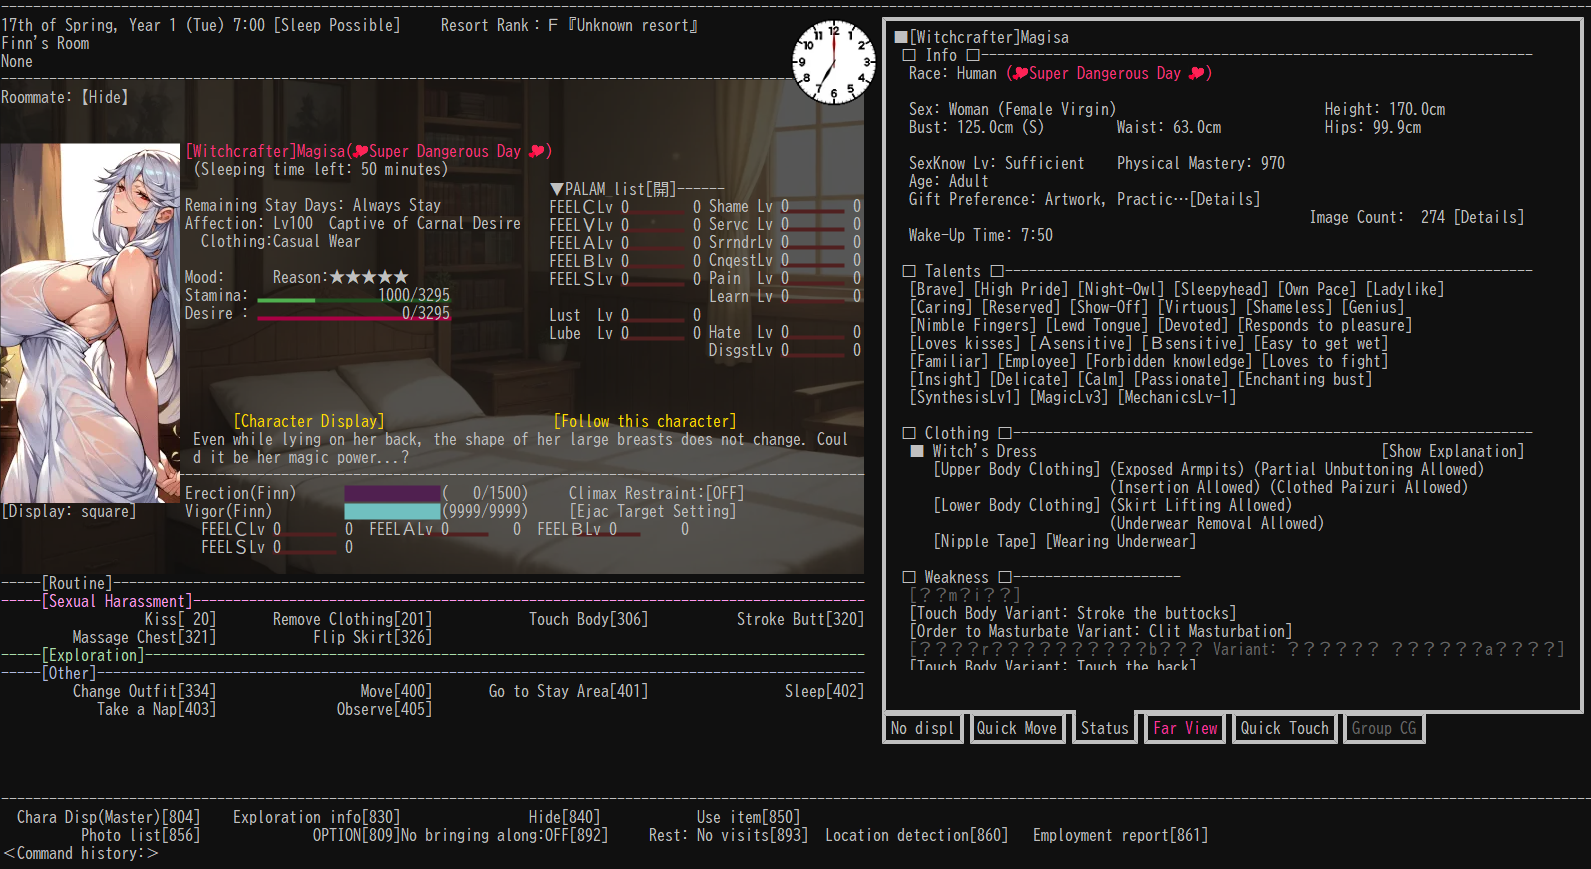This screenshot has height=869, width=1591.
Task: Toggle Rest: No visits[893] setting
Action: pos(728,835)
